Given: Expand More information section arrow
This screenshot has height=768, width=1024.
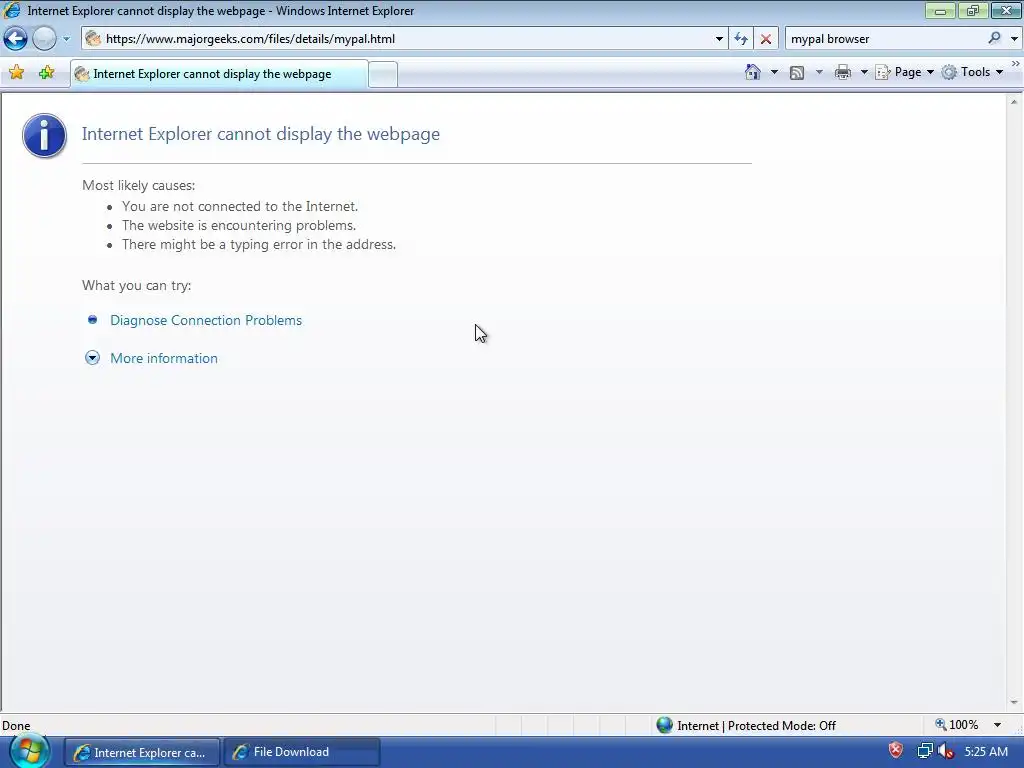Looking at the screenshot, I should click(92, 358).
